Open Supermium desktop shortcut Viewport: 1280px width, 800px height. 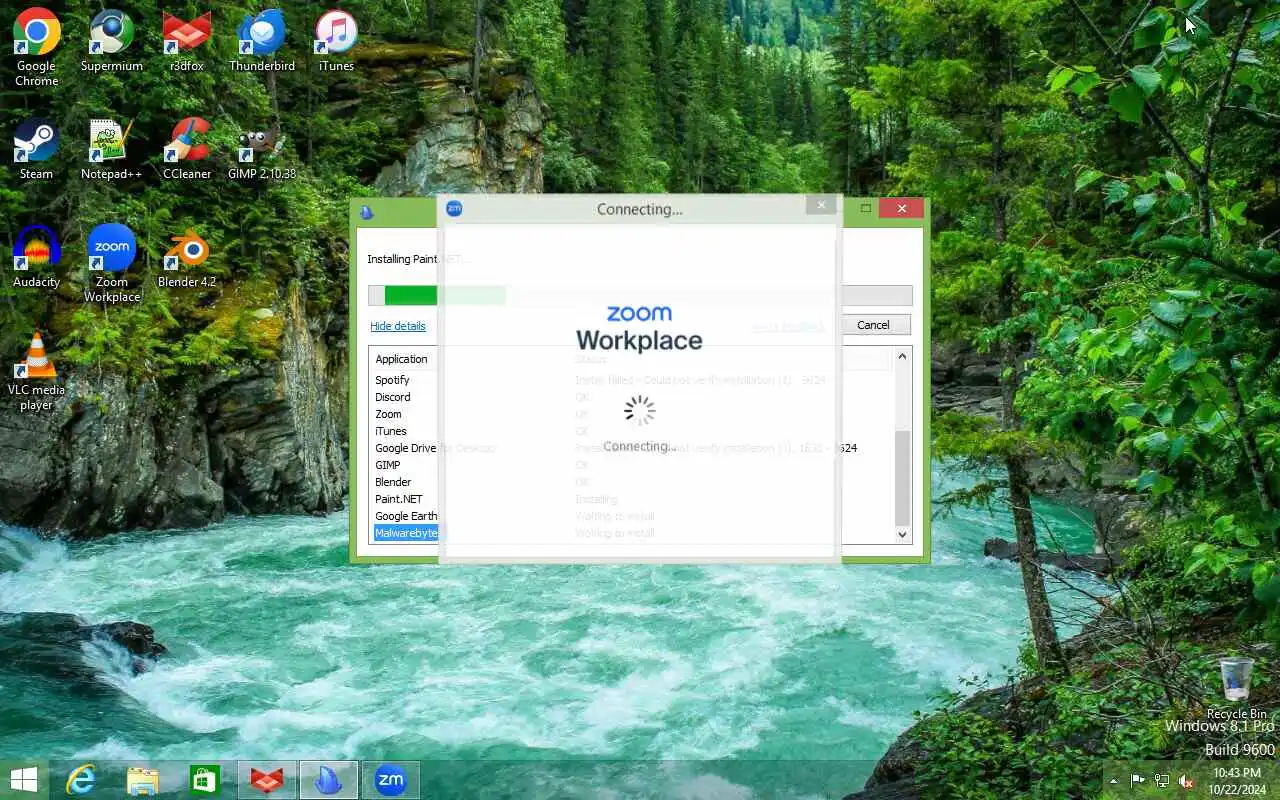point(111,41)
